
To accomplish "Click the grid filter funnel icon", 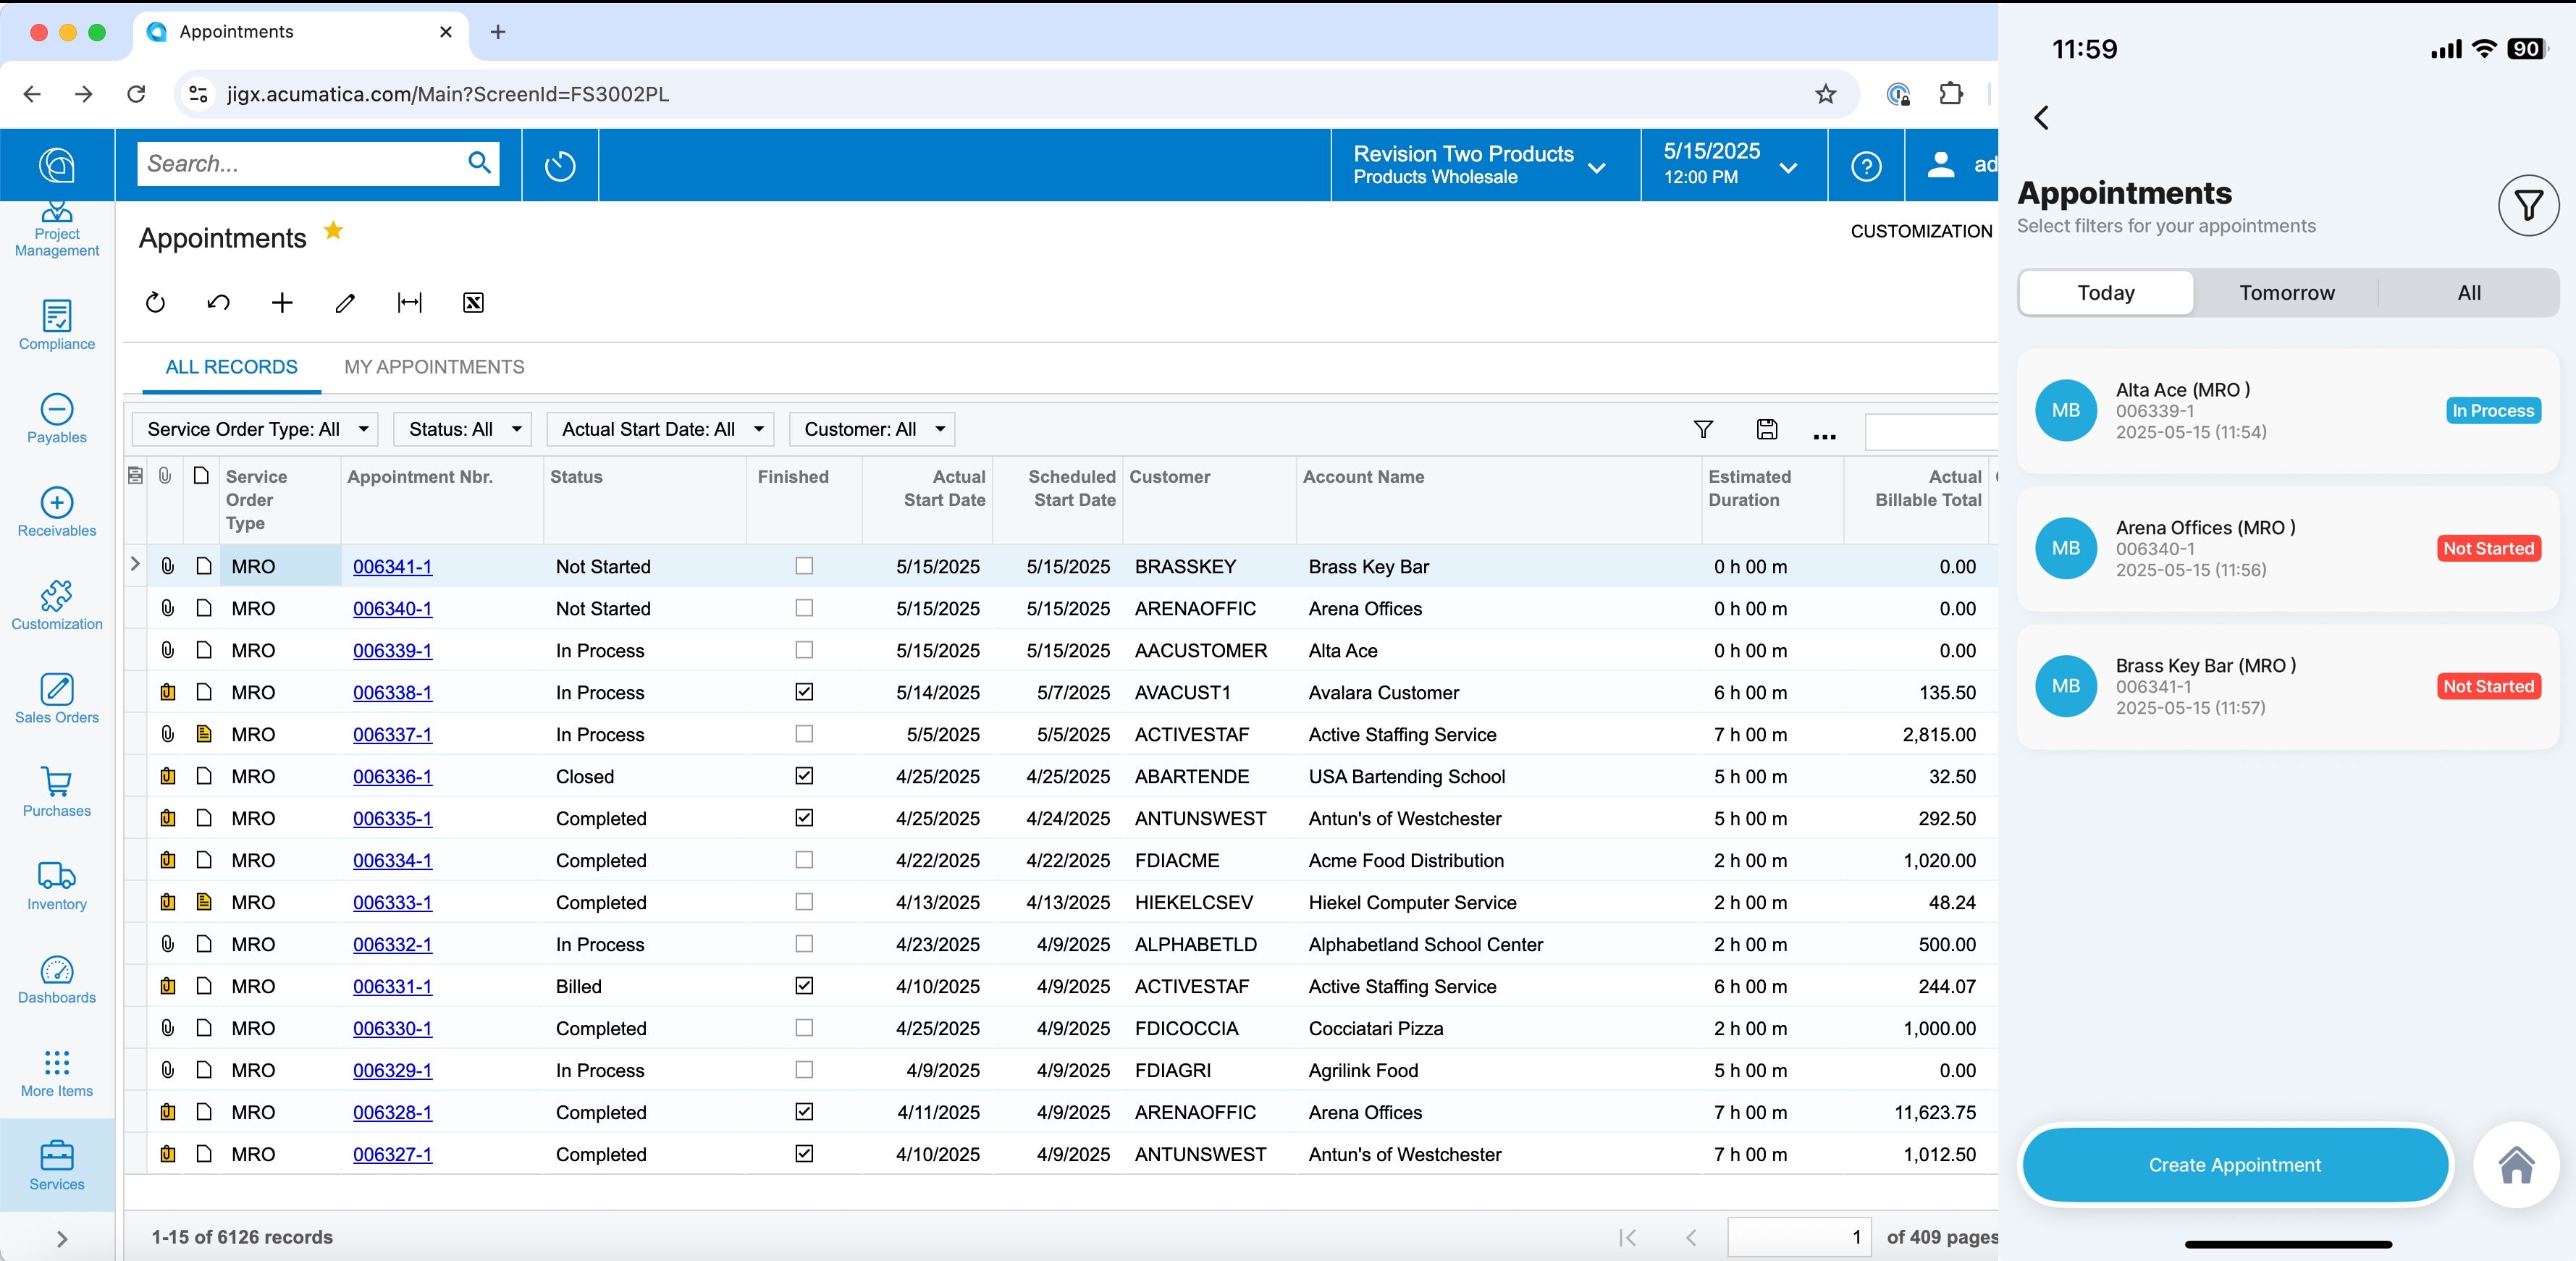I will [1703, 429].
